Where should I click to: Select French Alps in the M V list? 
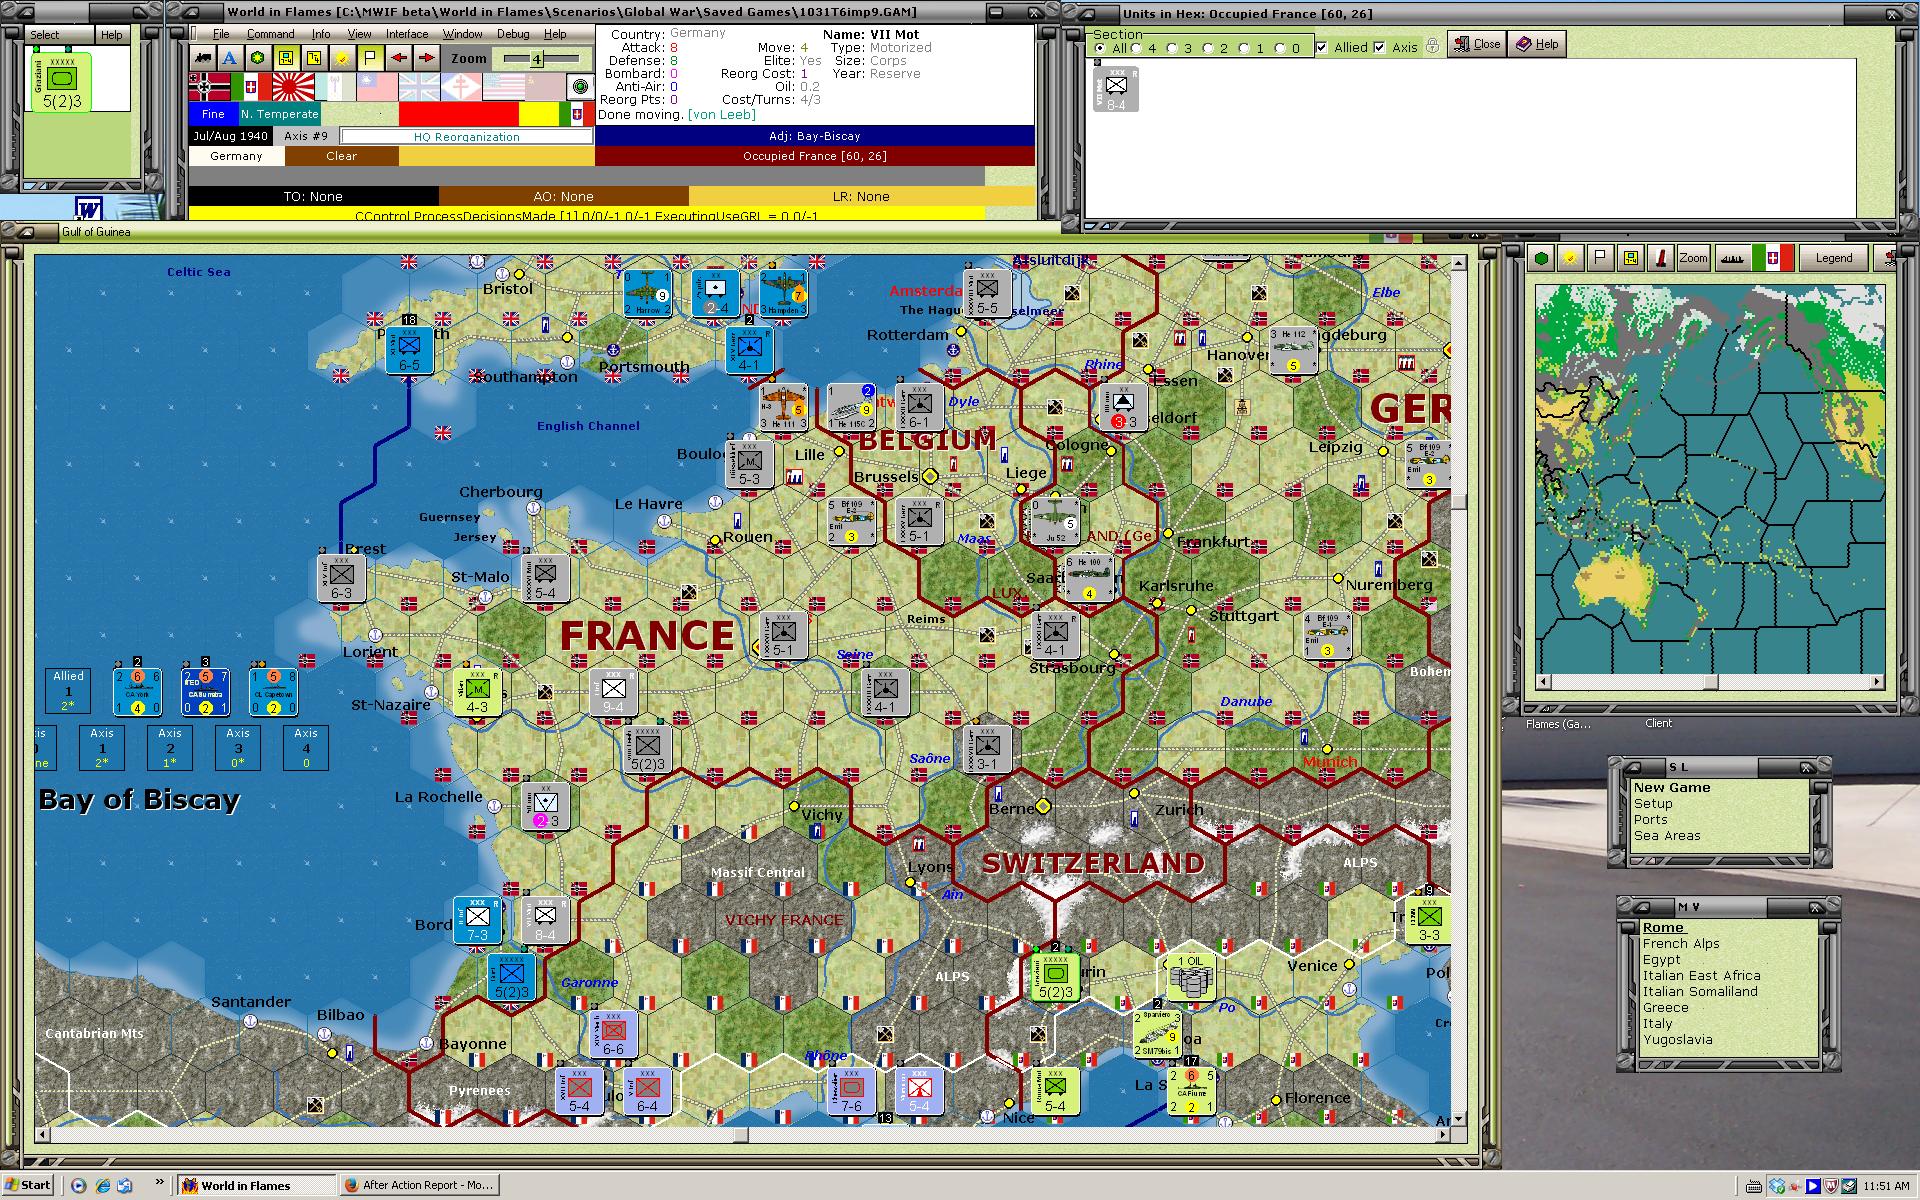coord(1681,944)
